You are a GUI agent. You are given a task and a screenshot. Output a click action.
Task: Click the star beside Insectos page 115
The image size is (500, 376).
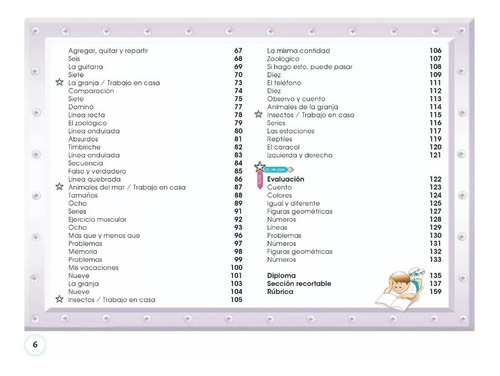(x=258, y=114)
